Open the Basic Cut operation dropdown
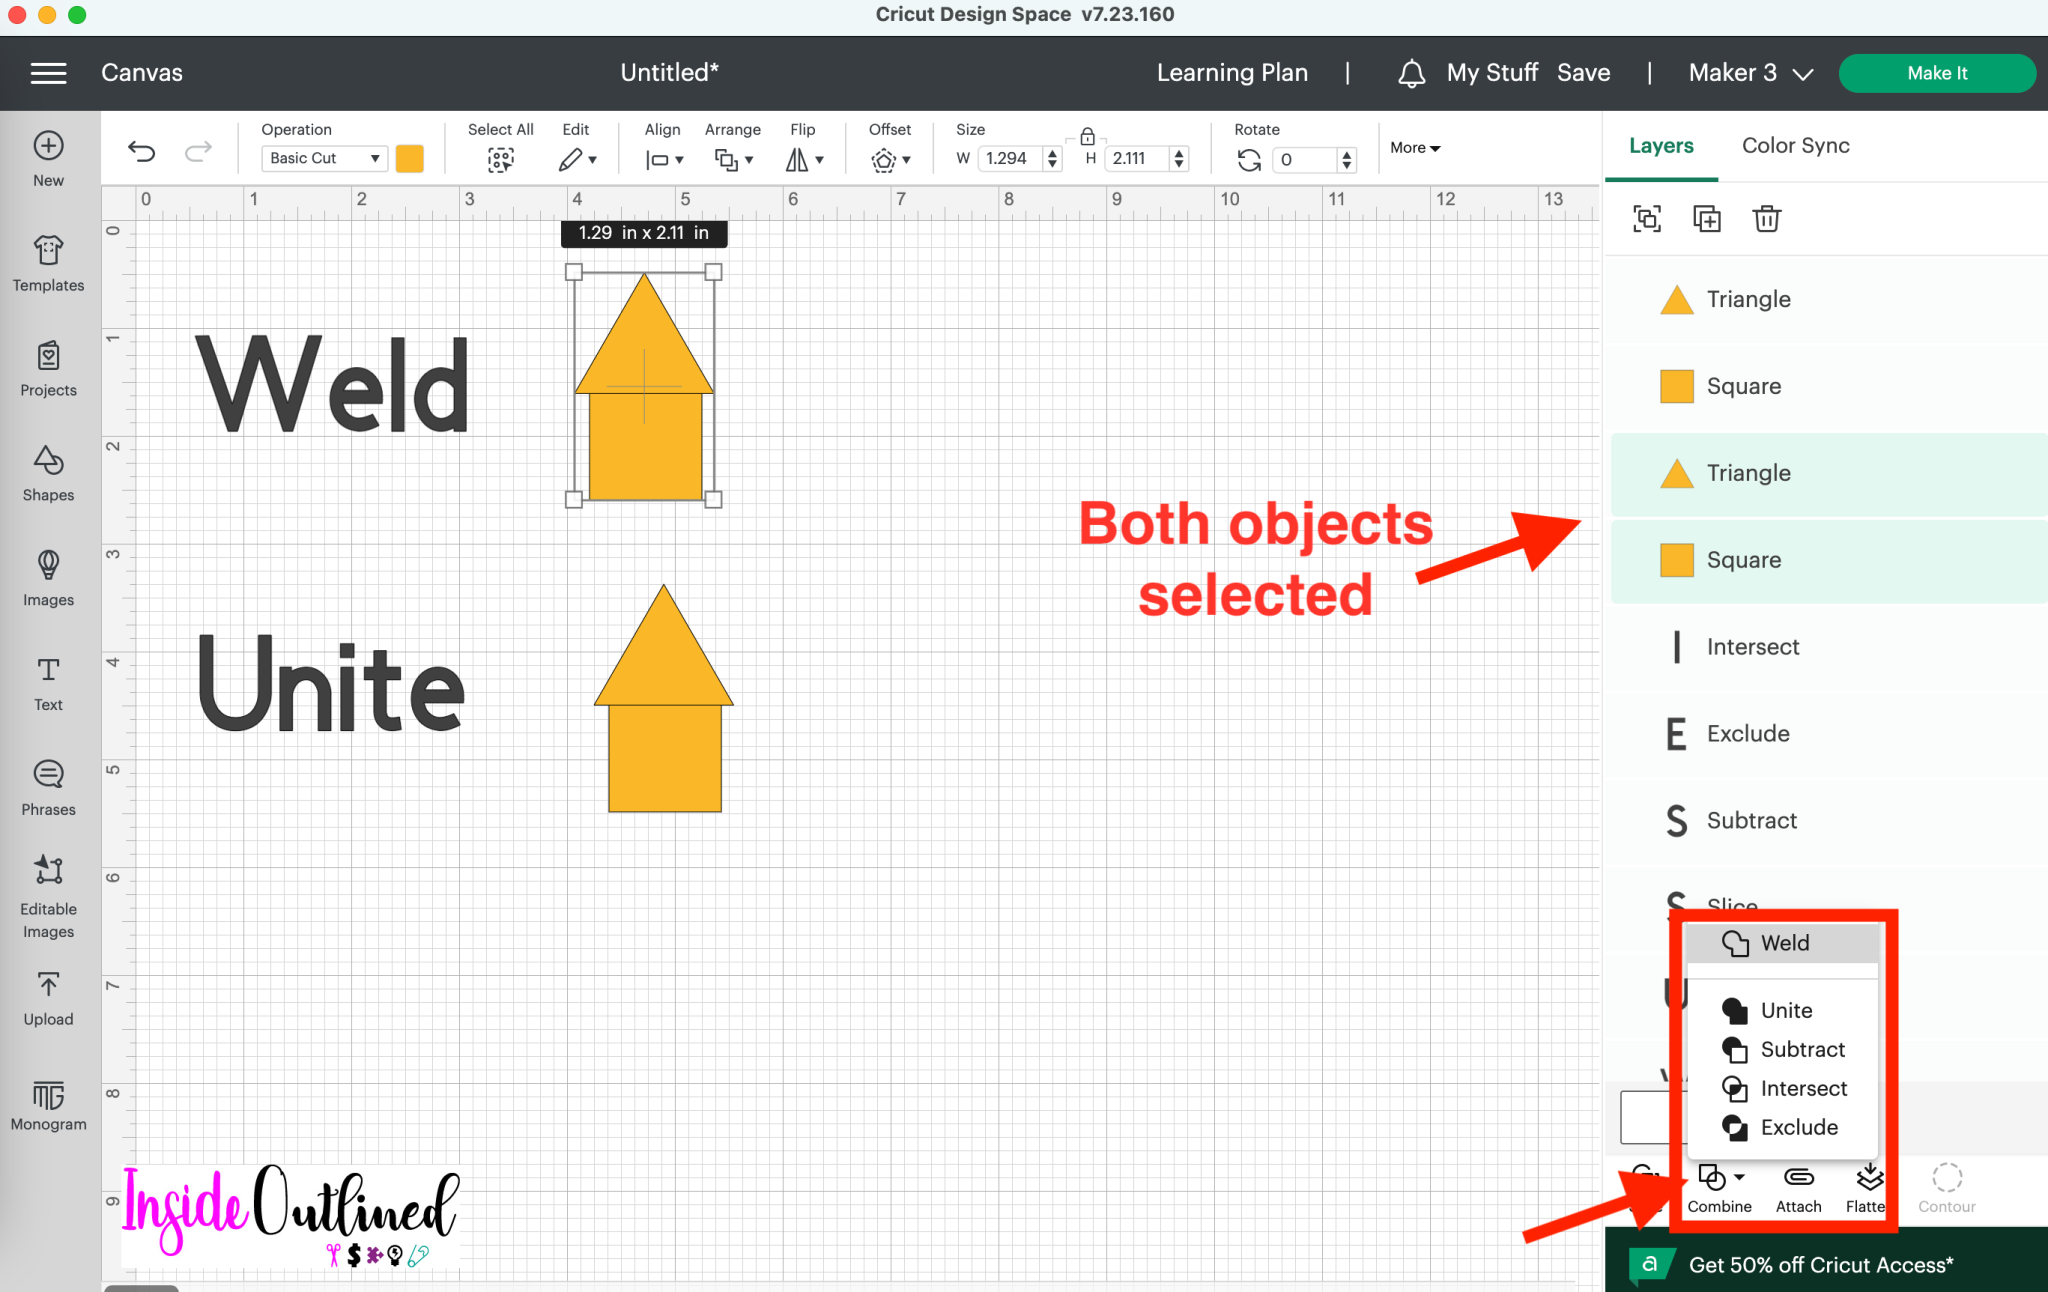The image size is (2048, 1292). pyautogui.click(x=322, y=157)
